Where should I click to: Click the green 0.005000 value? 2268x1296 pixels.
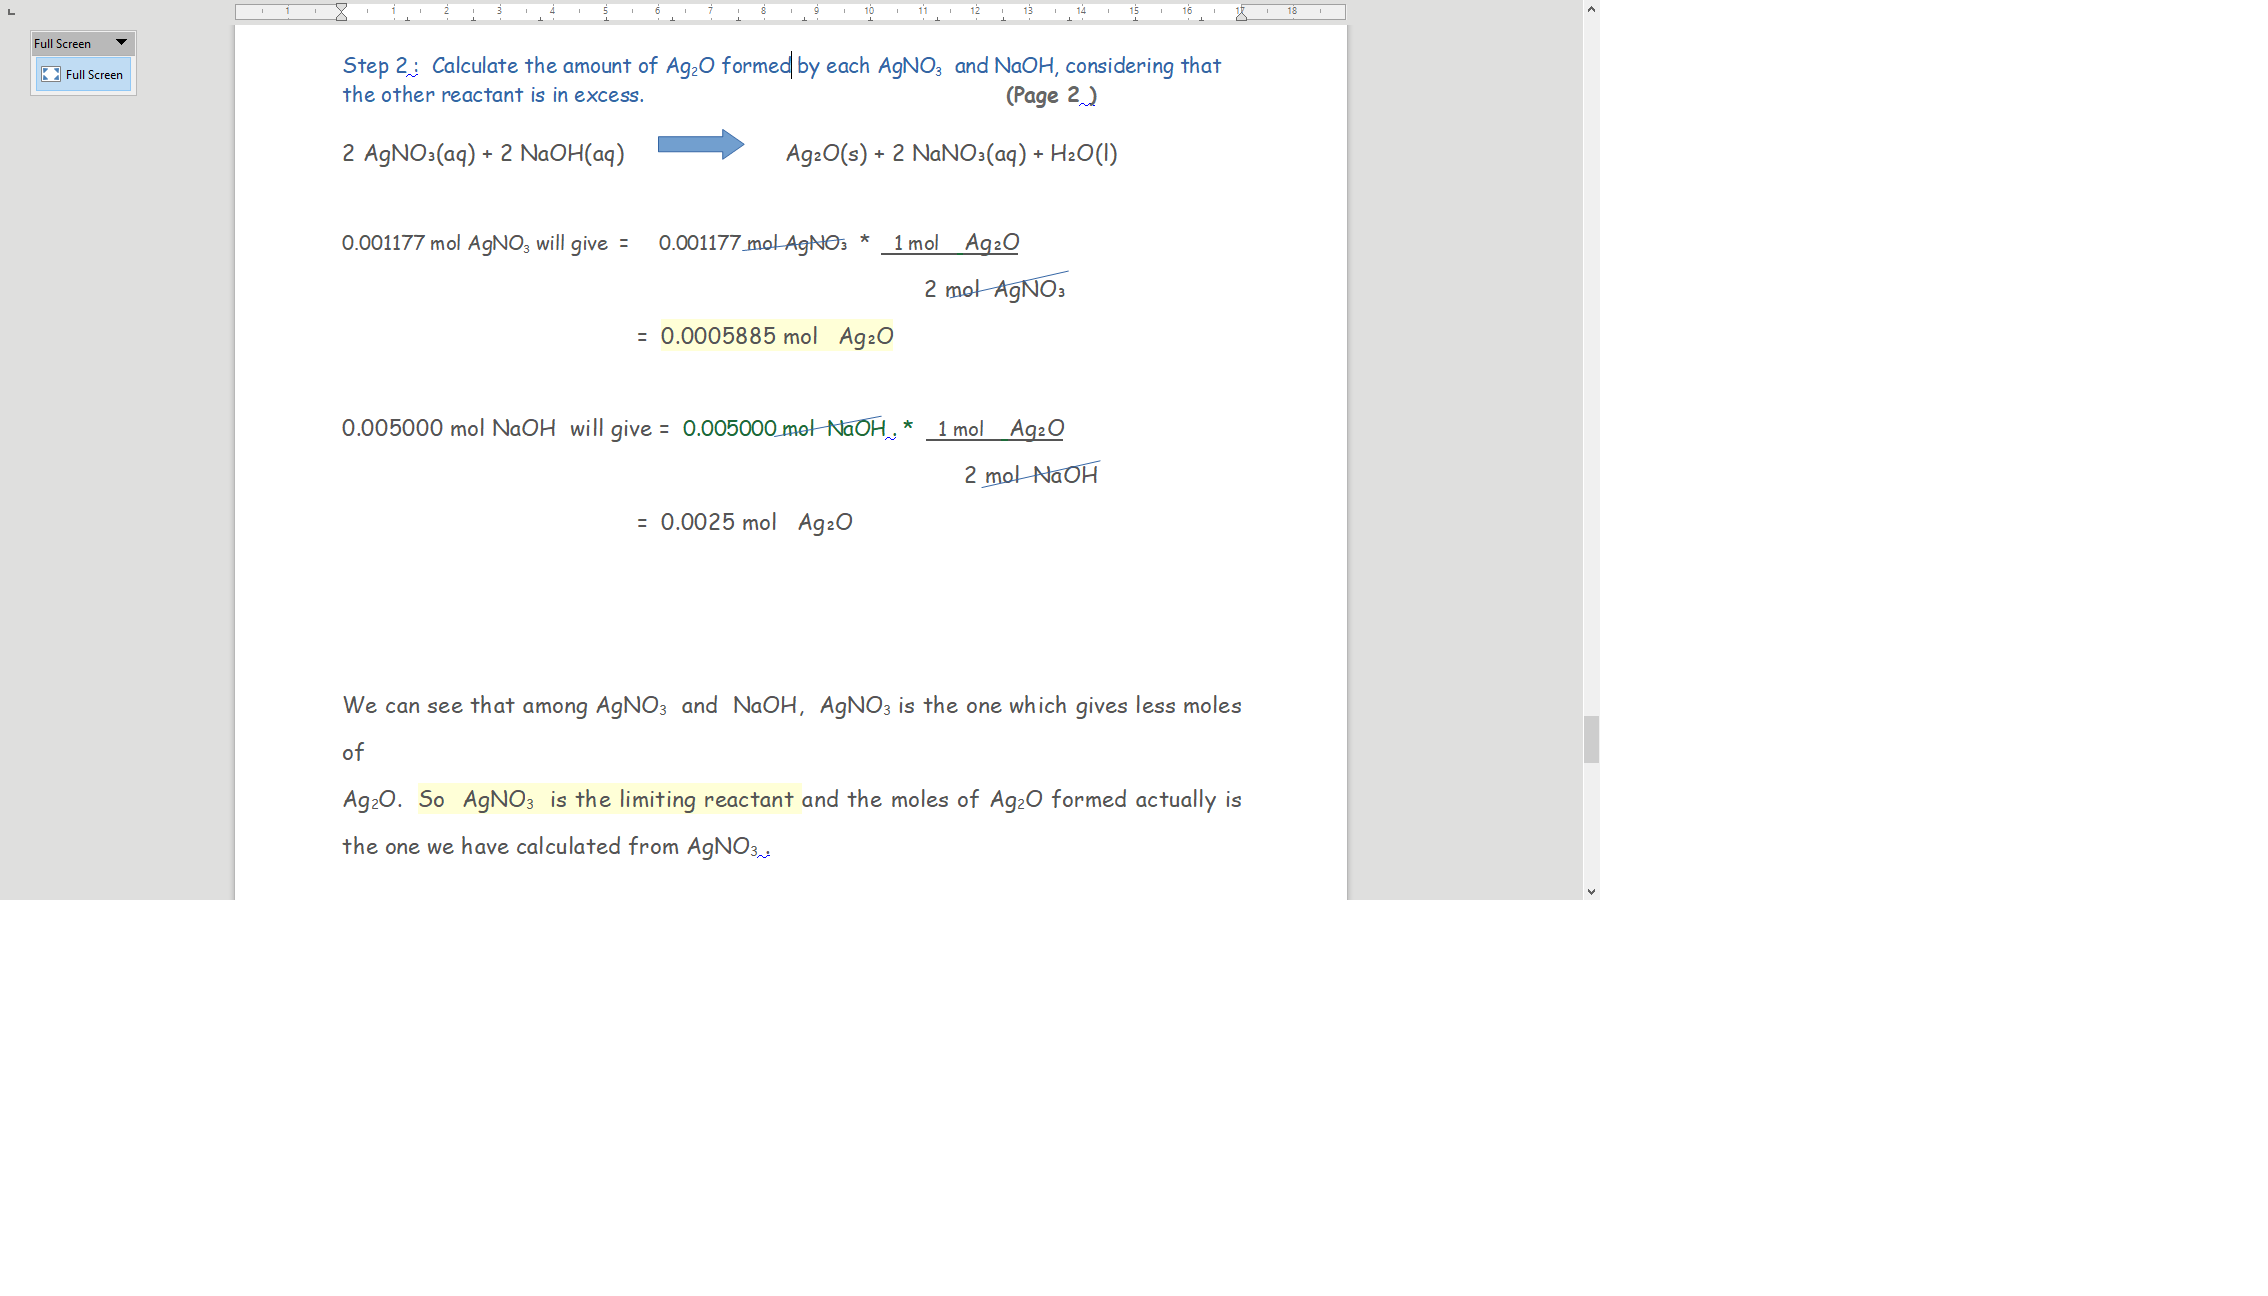[729, 429]
